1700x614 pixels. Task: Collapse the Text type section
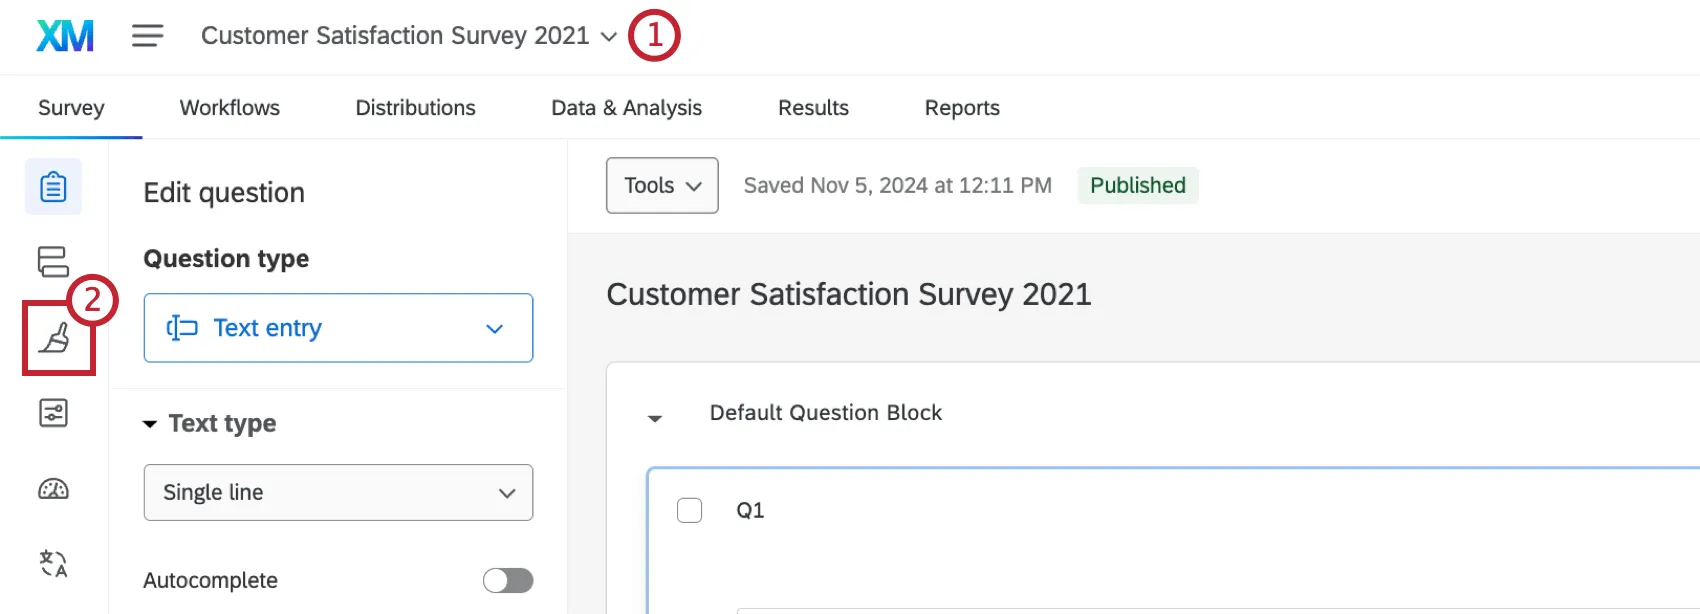pos(150,424)
